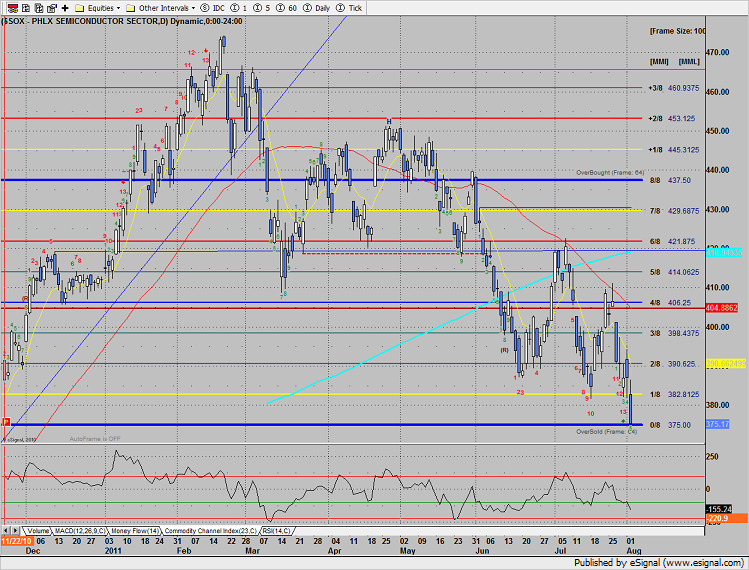Click the folder icon beside Equities
The width and height of the screenshot is (749, 570).
(x=80, y=8)
